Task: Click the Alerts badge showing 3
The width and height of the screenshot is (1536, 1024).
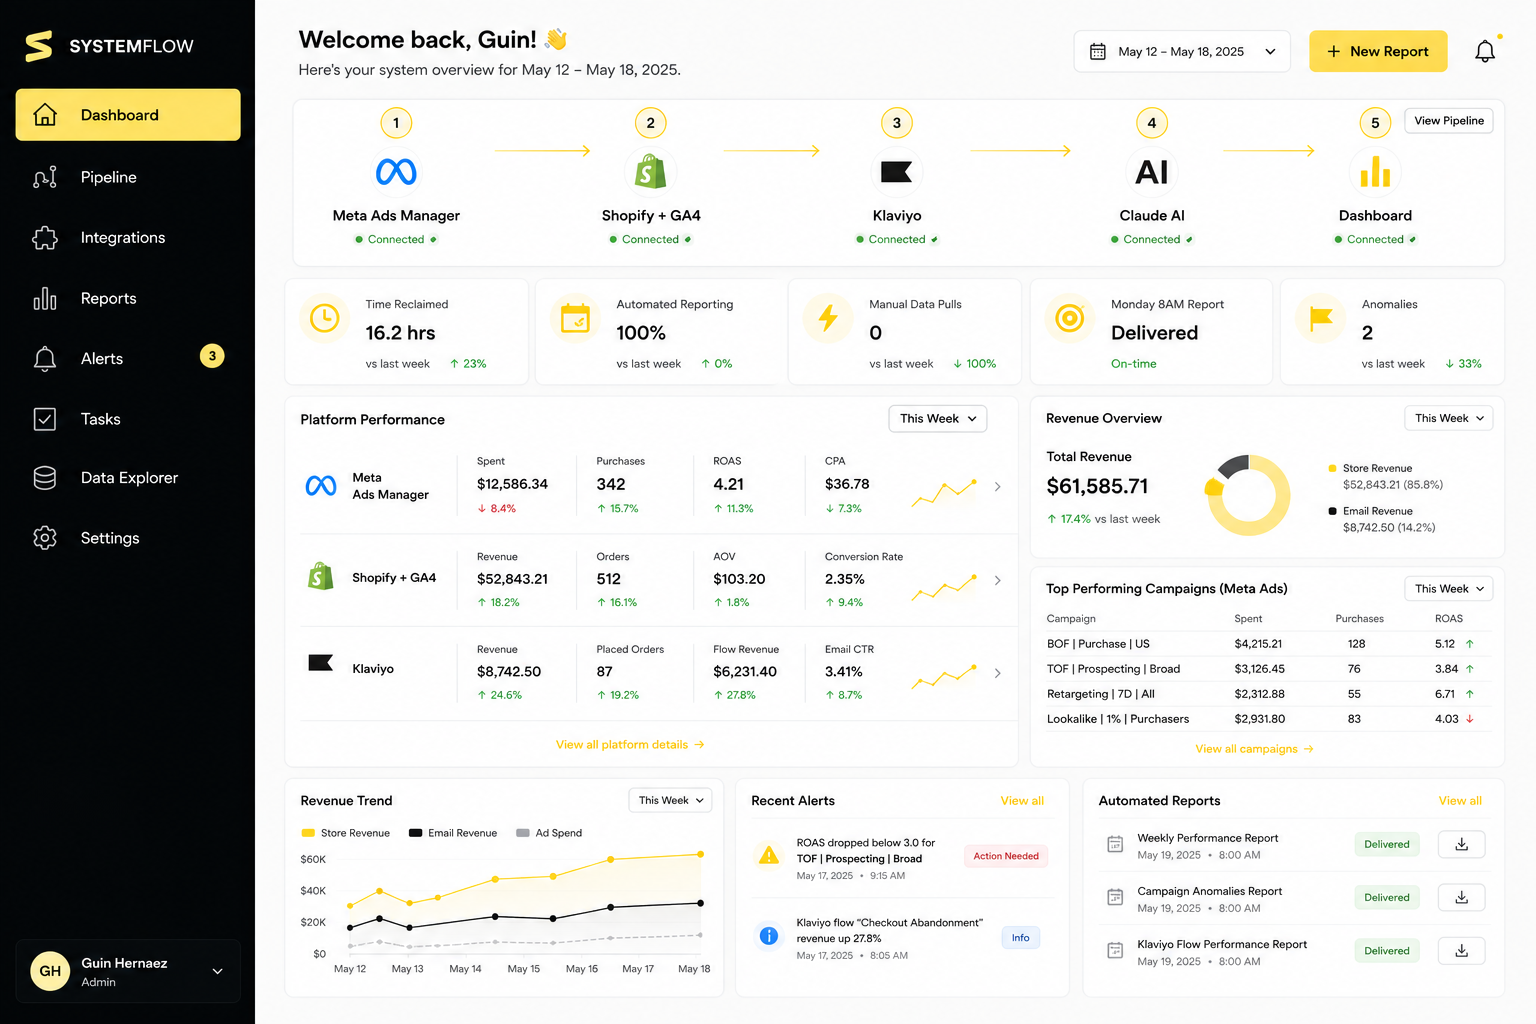Action: [x=212, y=356]
